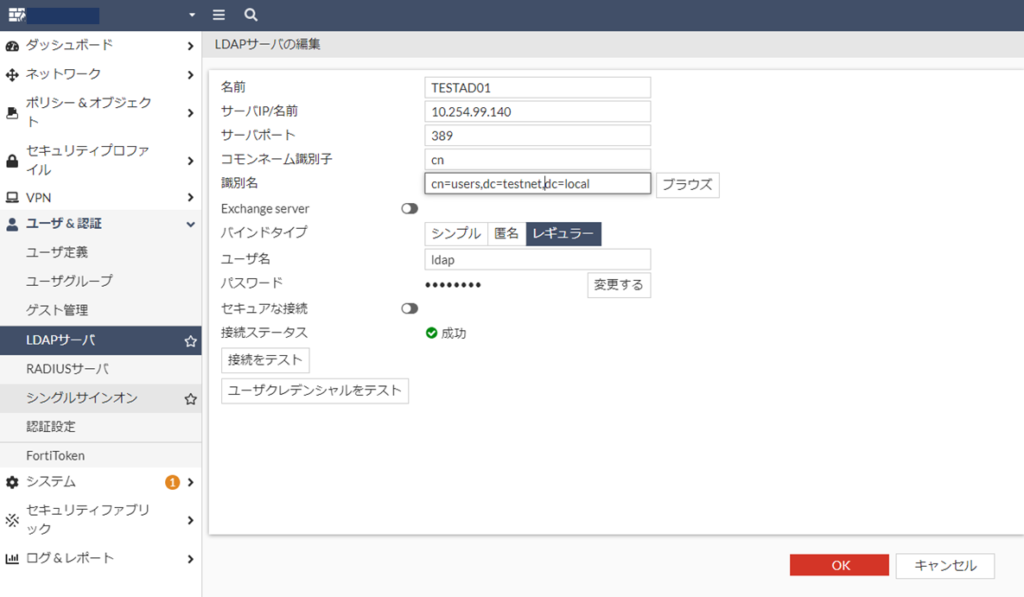Viewport: 1024px width, 597px height.
Task: Click into the 識別名 input field
Action: (537, 184)
